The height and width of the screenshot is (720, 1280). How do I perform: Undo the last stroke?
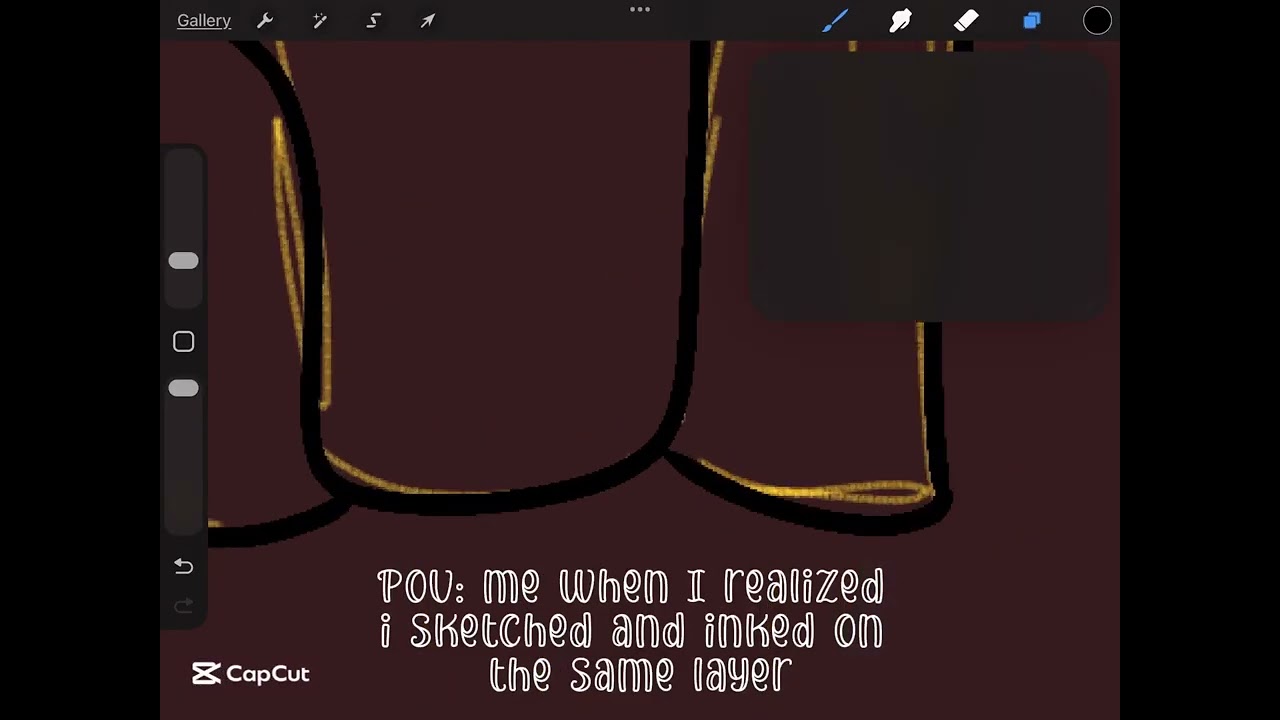[x=183, y=567]
